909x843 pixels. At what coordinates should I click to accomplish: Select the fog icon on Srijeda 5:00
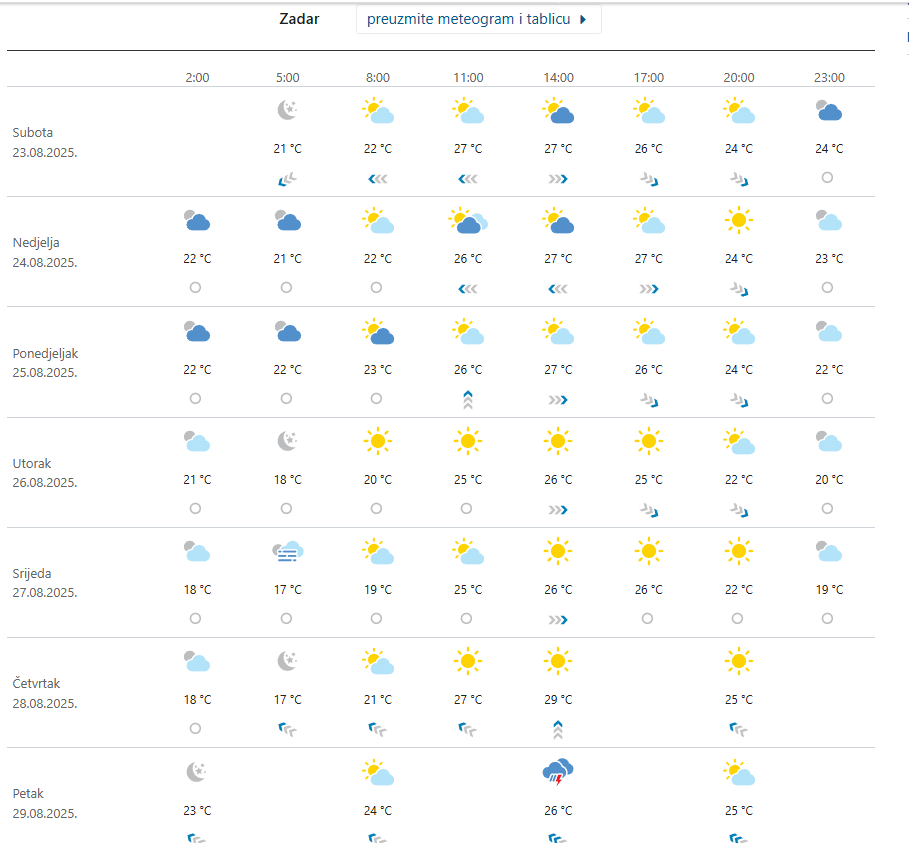[287, 550]
